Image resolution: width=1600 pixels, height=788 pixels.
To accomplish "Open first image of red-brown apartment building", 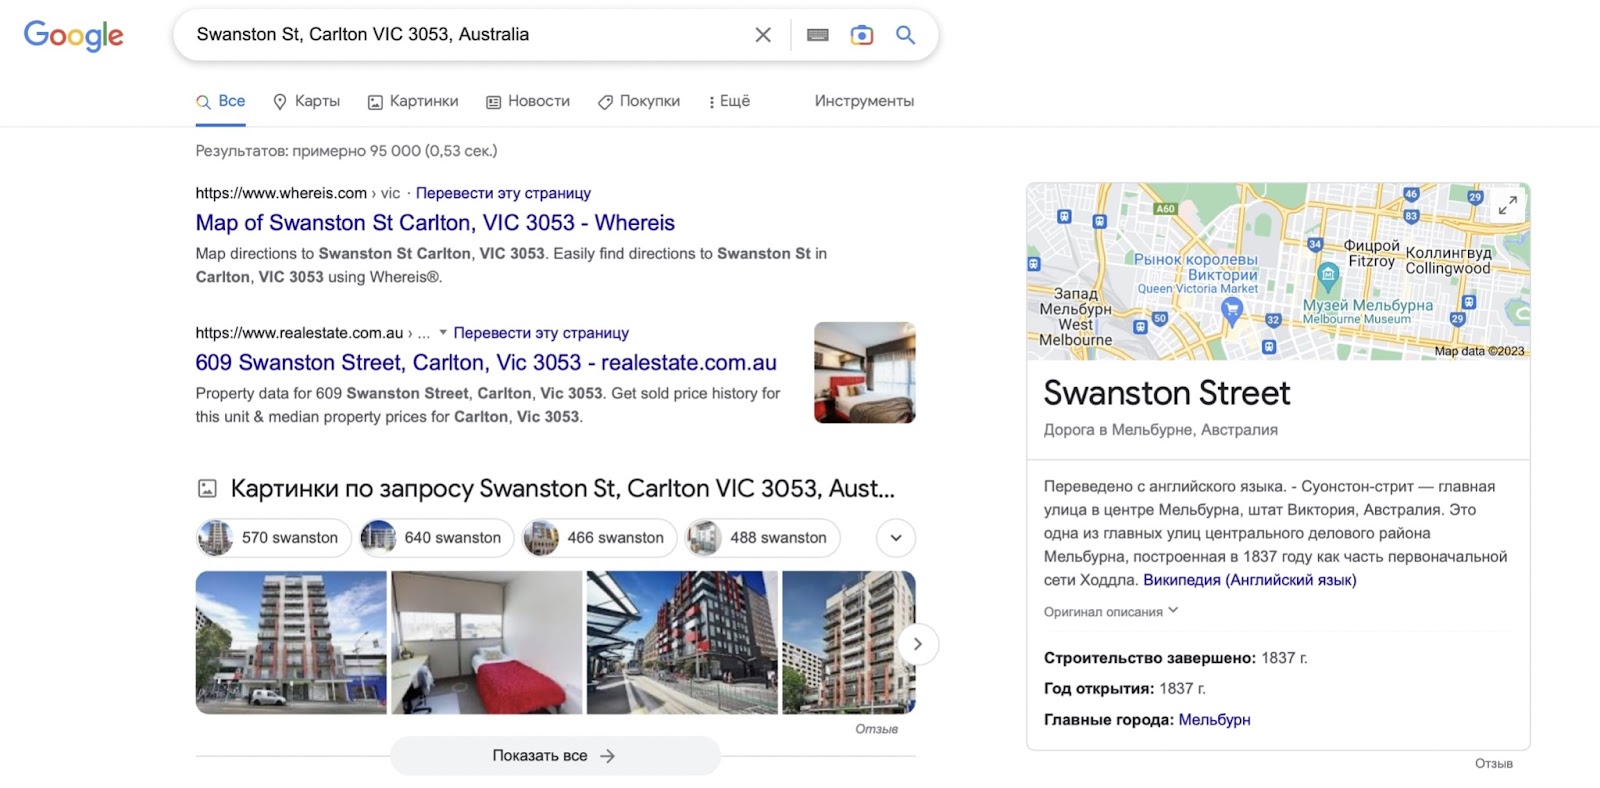I will point(291,642).
